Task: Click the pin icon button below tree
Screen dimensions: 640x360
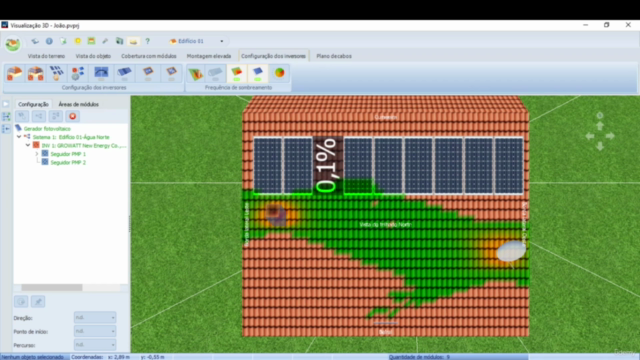Action: click(38, 302)
